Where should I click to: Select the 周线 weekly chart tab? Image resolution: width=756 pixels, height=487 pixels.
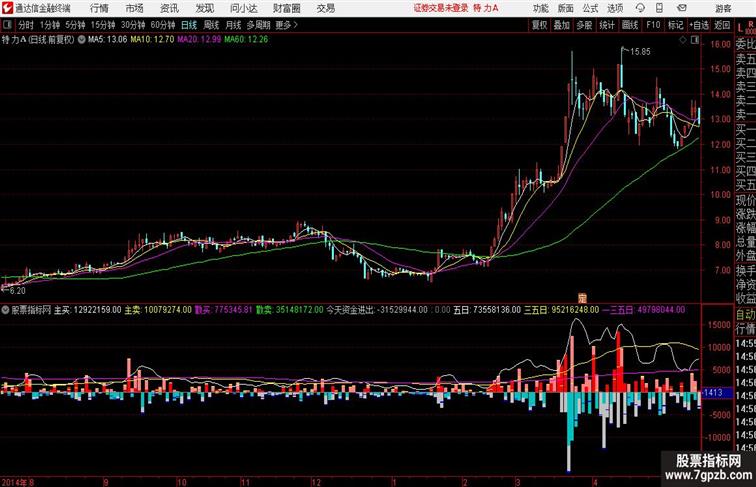pos(211,25)
